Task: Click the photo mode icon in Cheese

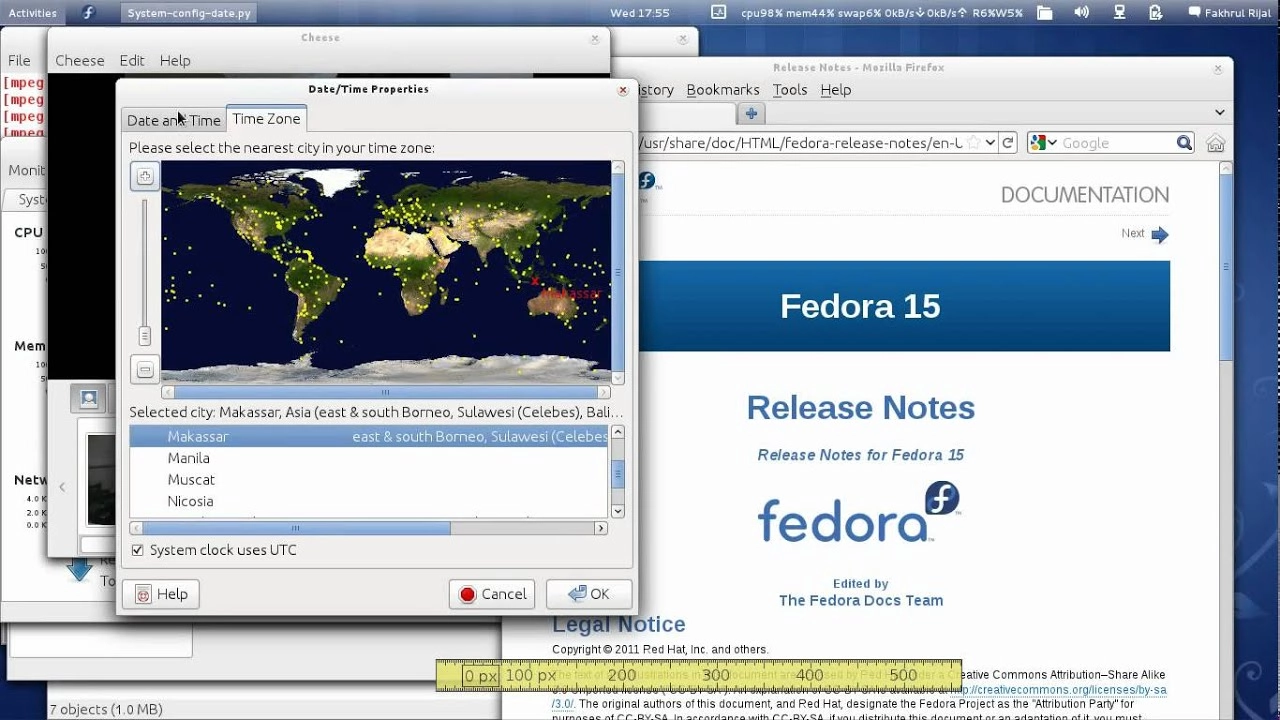Action: pyautogui.click(x=89, y=398)
